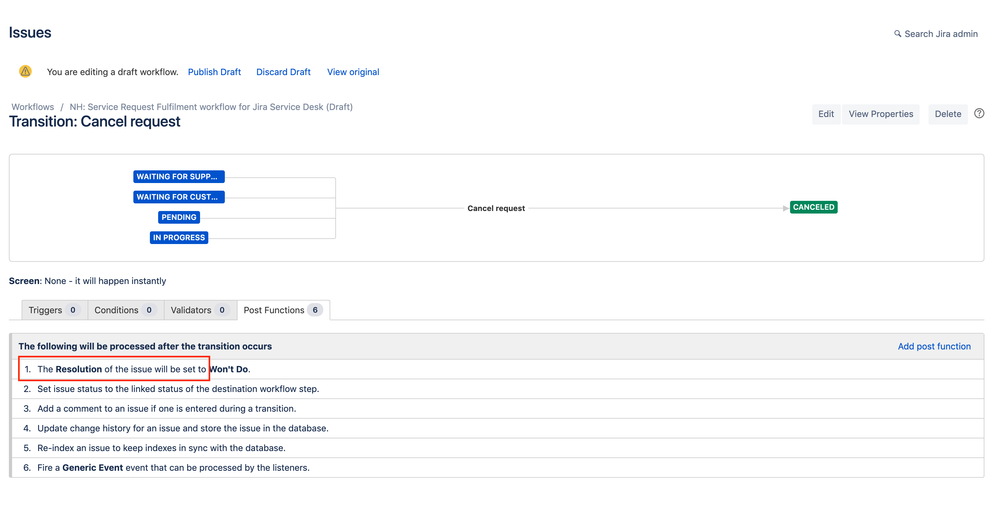Select the CANCELED status lozenge
Image resolution: width=999 pixels, height=509 pixels.
point(814,207)
